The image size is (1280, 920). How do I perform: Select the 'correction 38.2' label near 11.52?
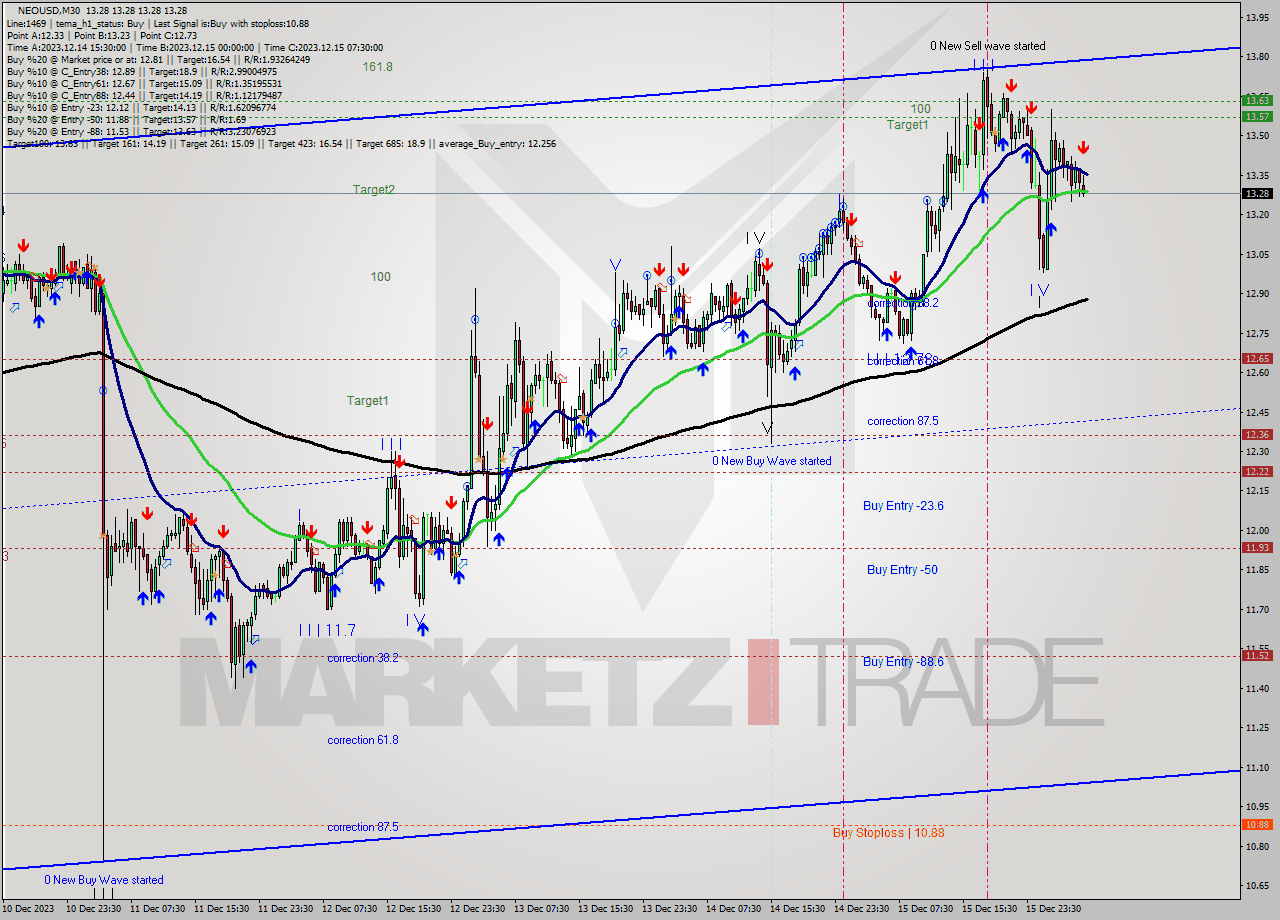[x=363, y=658]
